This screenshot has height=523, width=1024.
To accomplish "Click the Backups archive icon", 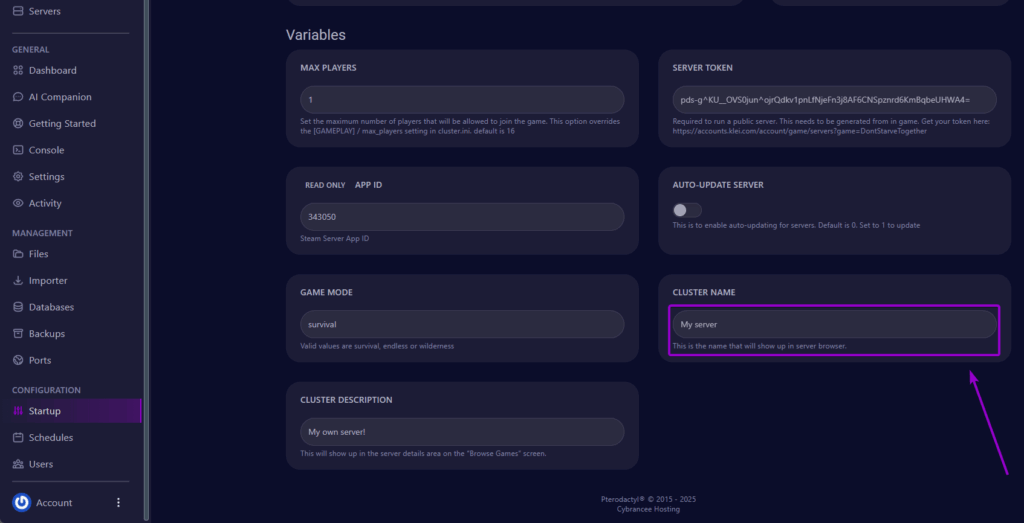I will pyautogui.click(x=18, y=334).
